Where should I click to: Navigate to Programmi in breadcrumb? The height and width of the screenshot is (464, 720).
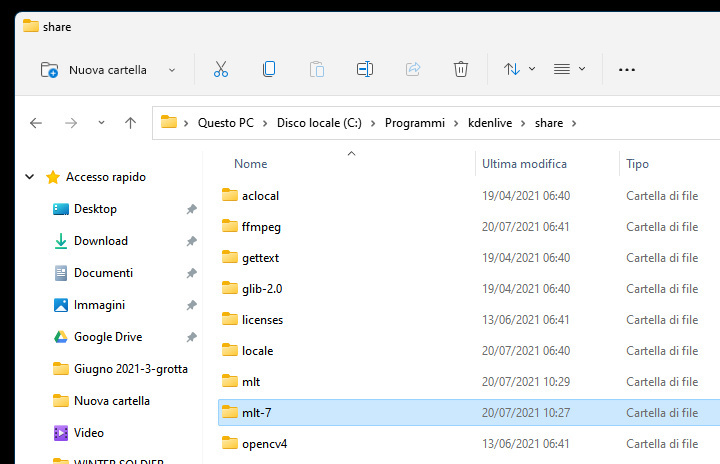415,123
